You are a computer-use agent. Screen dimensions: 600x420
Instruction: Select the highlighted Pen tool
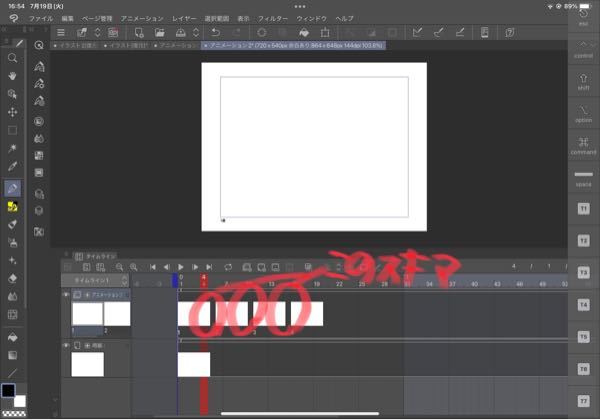[x=12, y=188]
